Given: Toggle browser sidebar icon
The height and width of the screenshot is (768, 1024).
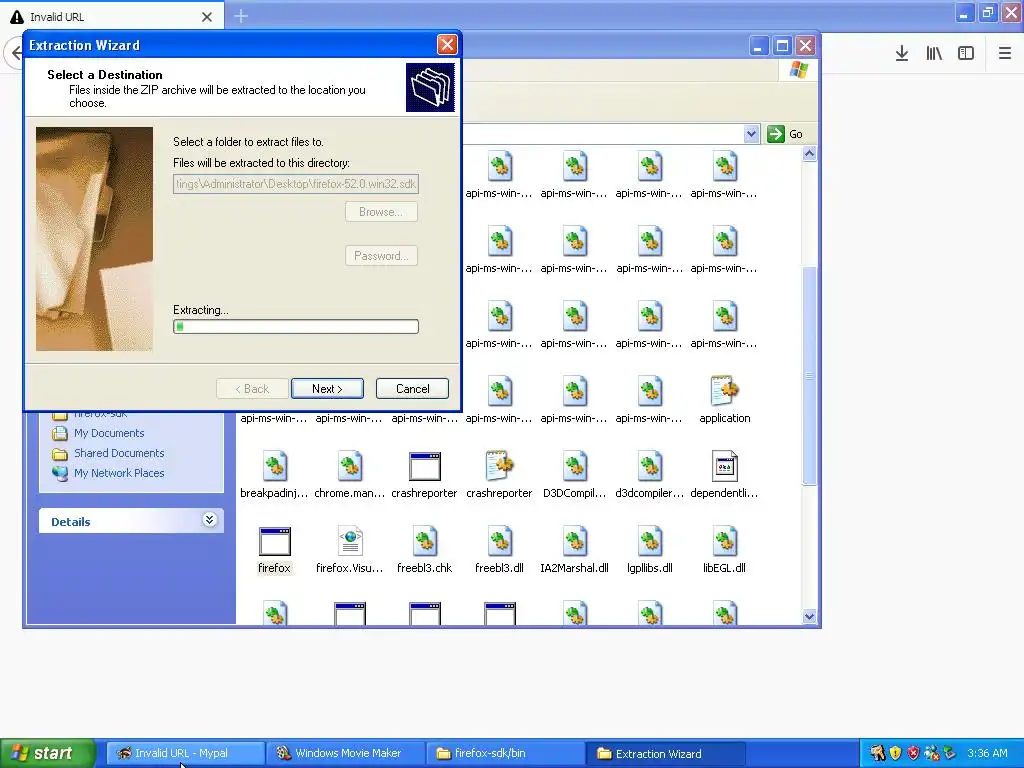Looking at the screenshot, I should pyautogui.click(x=966, y=54).
